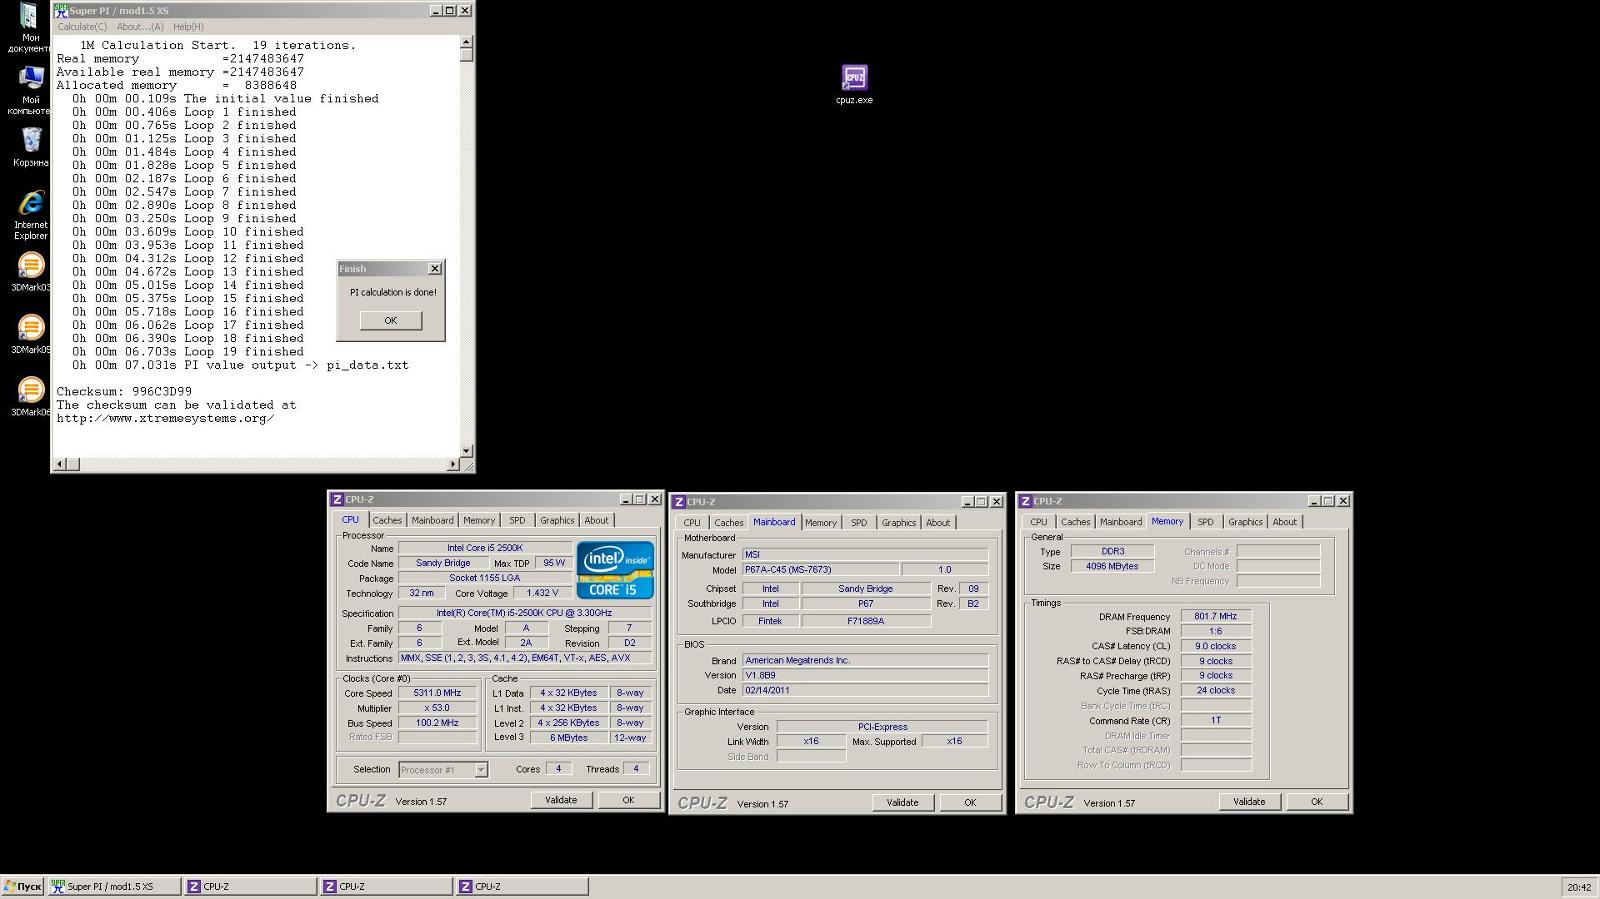Screen dimensions: 1600x899
Task: Select Graphics tab in the CPU-Z Mainboard window
Action: [899, 522]
